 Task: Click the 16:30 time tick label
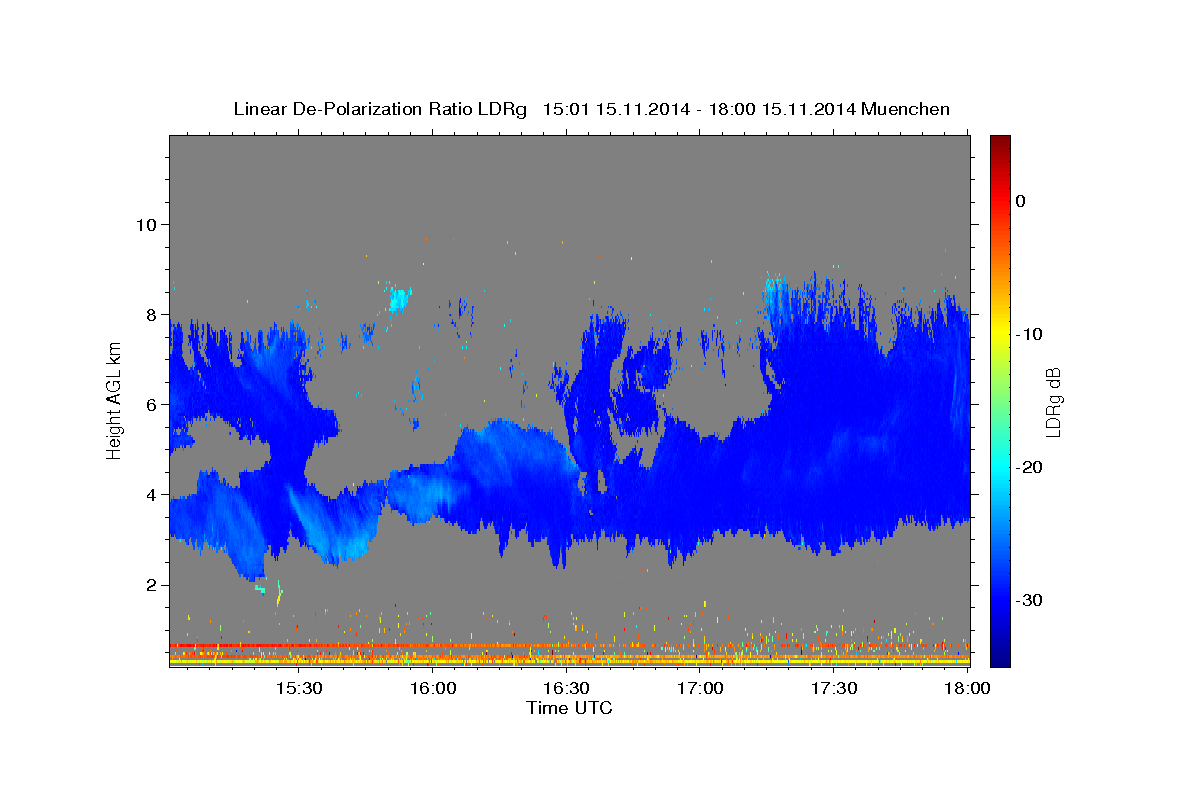click(x=566, y=689)
